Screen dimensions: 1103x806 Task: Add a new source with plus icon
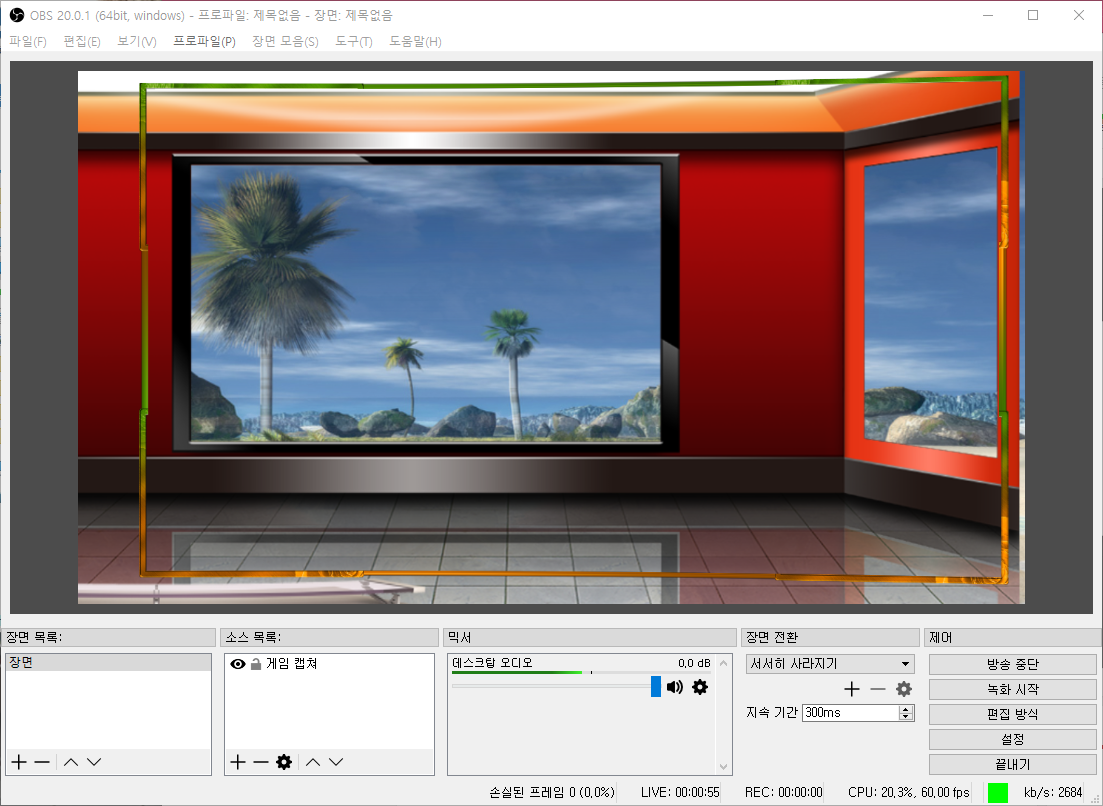[238, 762]
